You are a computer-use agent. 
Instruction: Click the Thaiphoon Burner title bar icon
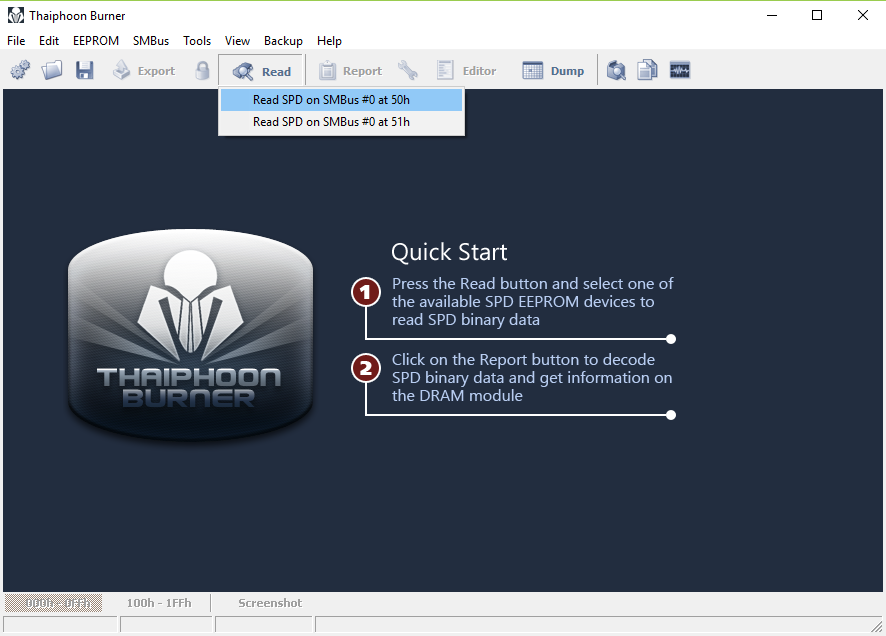[x=15, y=15]
